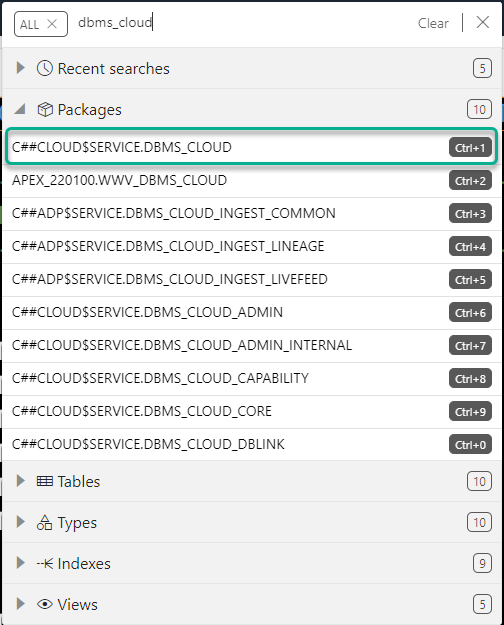The width and height of the screenshot is (504, 625).
Task: Click the Recent searches clock icon
Action: pyautogui.click(x=45, y=68)
